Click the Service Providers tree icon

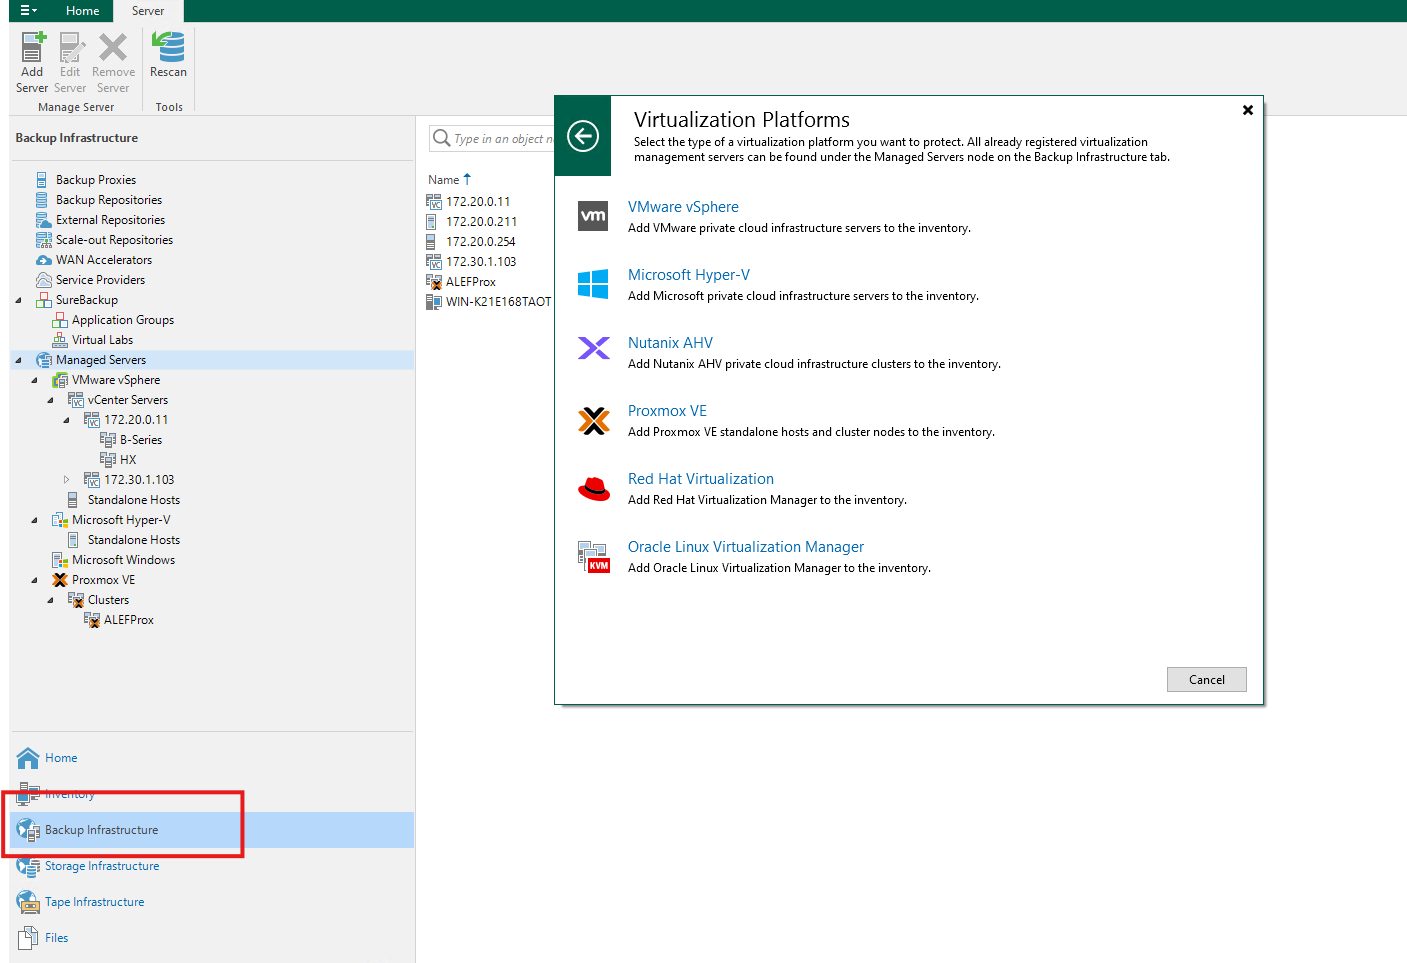(x=43, y=280)
